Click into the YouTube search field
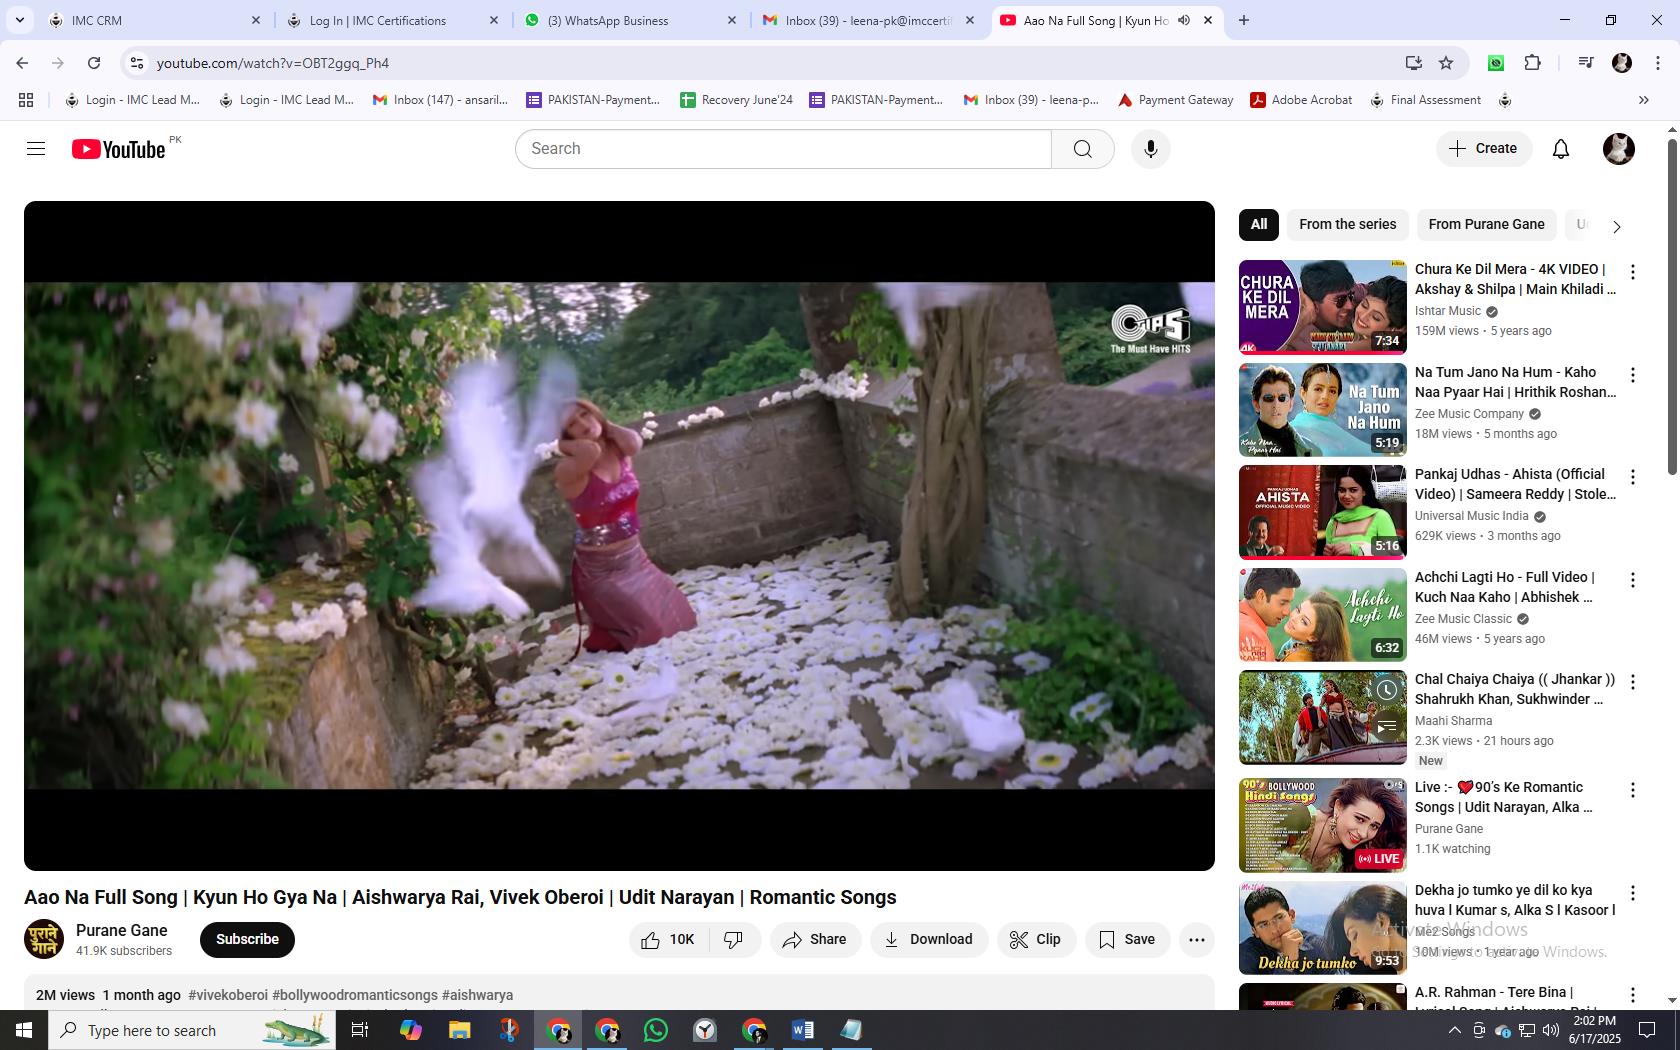Image resolution: width=1680 pixels, height=1050 pixels. point(783,149)
